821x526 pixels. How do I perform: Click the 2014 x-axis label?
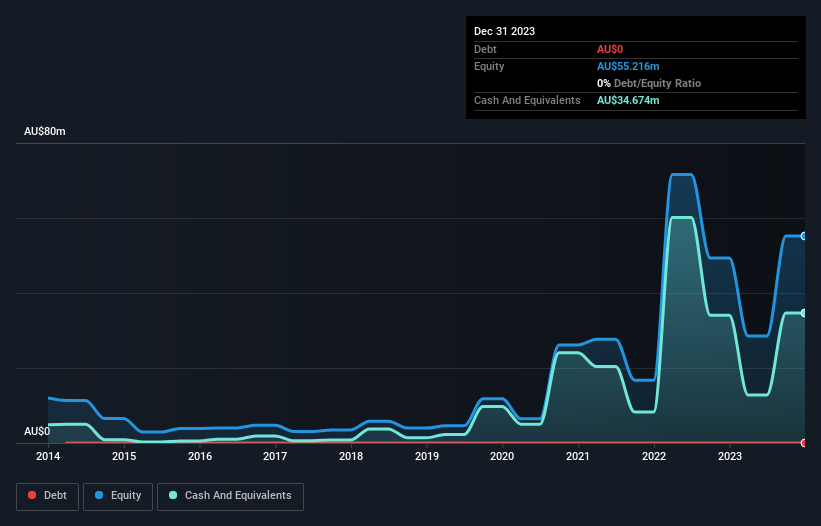pyautogui.click(x=48, y=456)
